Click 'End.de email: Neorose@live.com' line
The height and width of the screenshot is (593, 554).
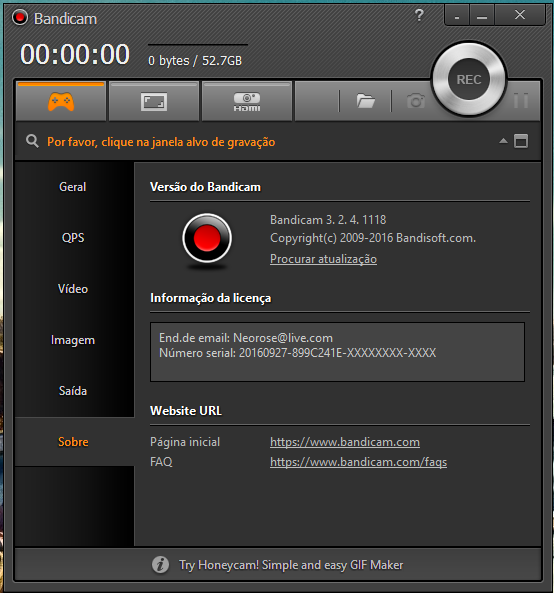pyautogui.click(x=246, y=338)
